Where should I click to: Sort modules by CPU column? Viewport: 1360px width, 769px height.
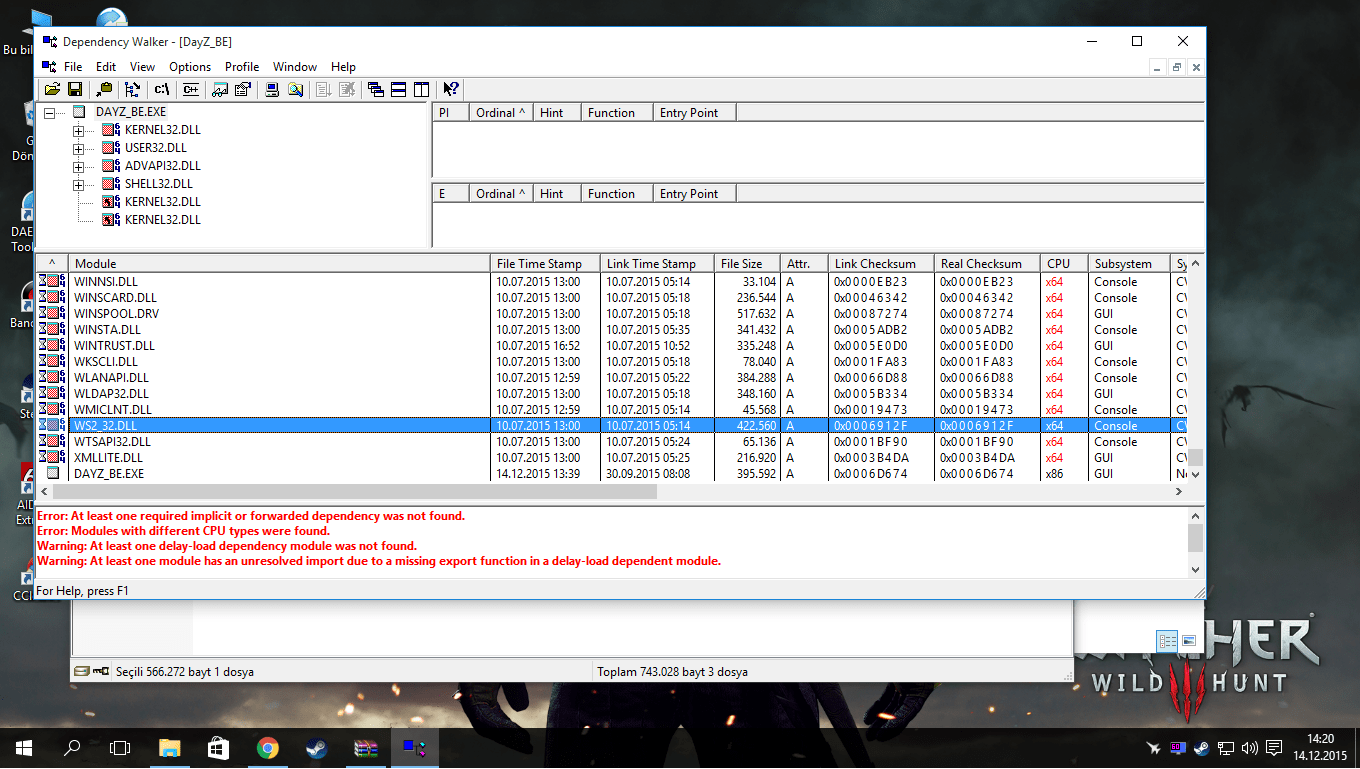click(1065, 264)
